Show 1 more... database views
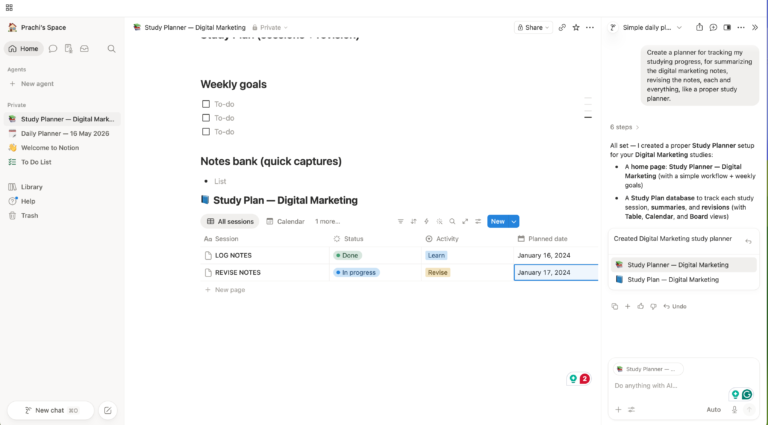This screenshot has height=425, width=768. pyautogui.click(x=328, y=221)
